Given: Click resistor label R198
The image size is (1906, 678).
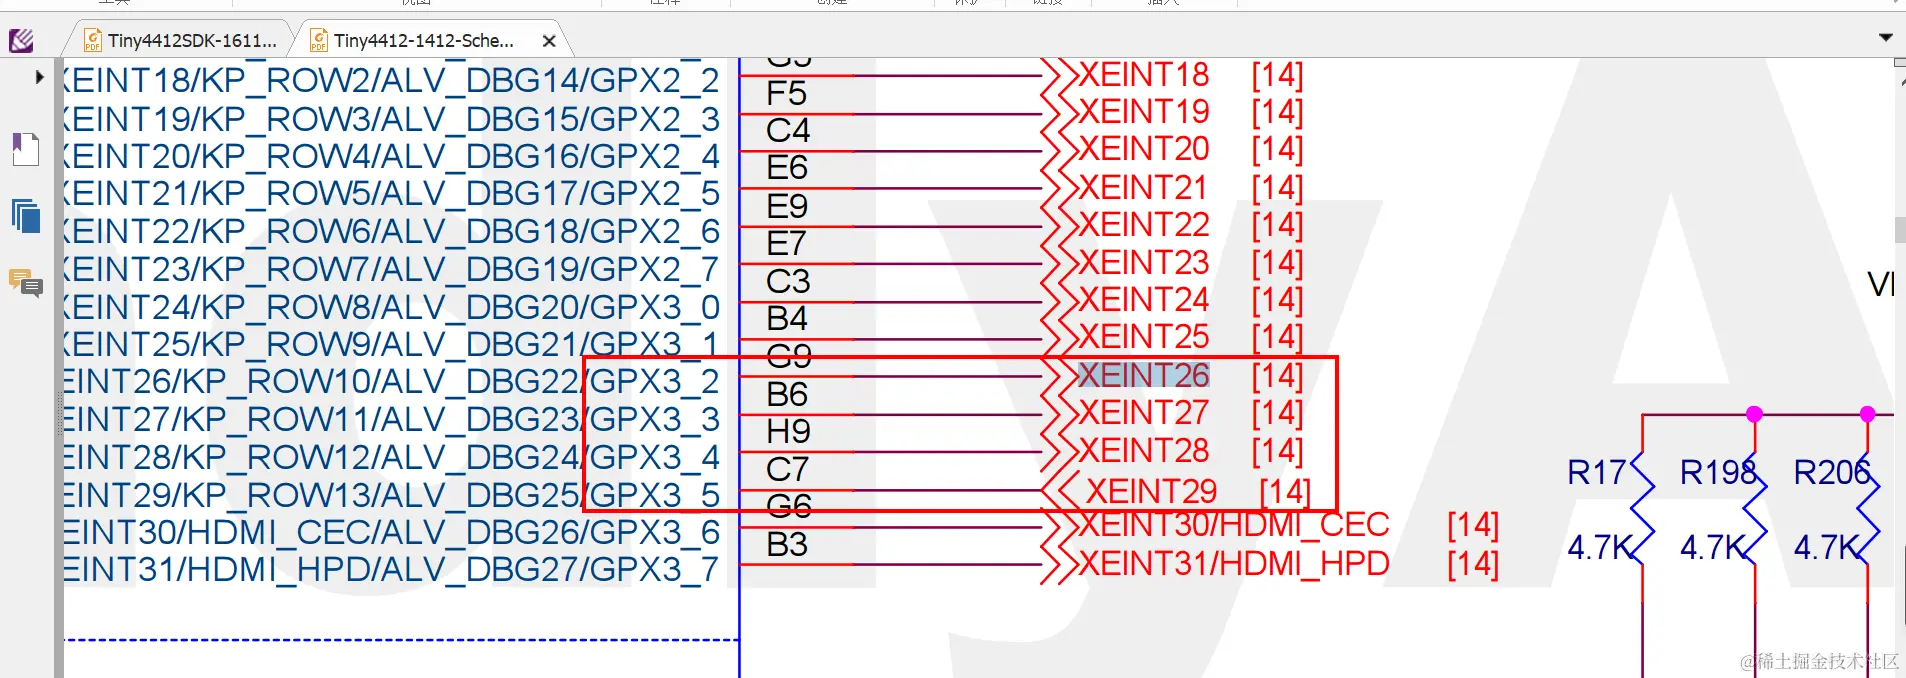Looking at the screenshot, I should pos(1718,472).
